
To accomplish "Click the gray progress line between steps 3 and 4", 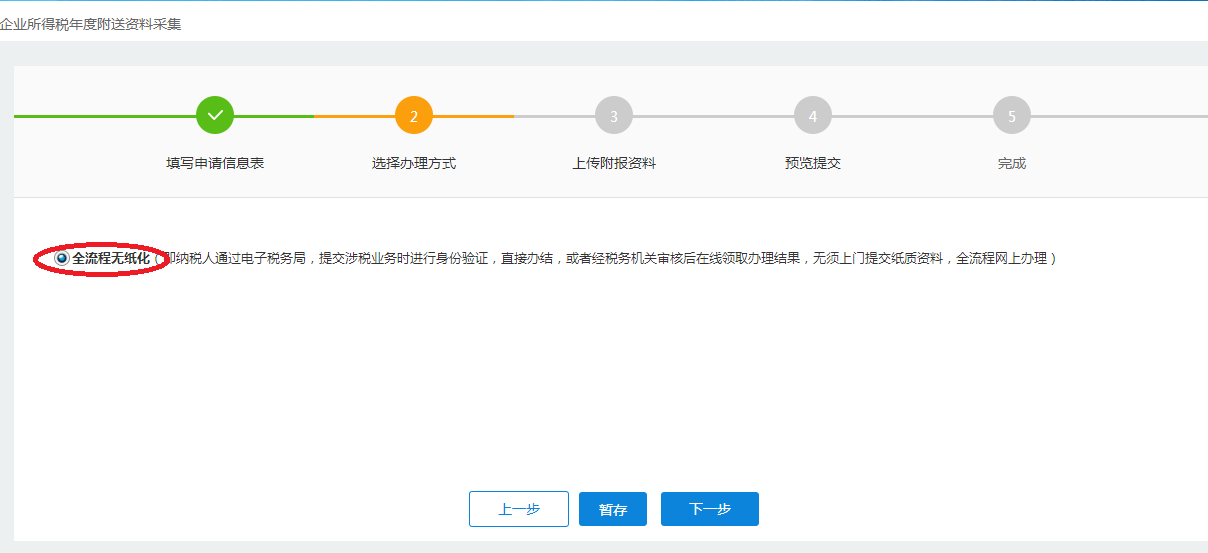I will (713, 116).
